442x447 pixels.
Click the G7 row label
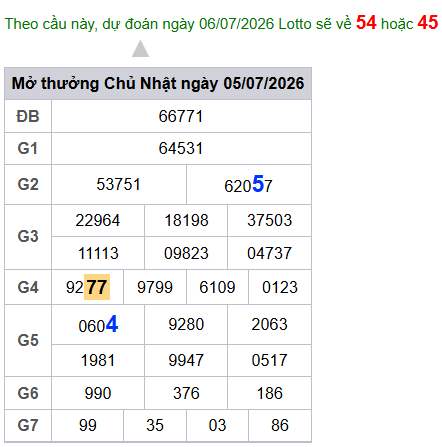click(28, 425)
